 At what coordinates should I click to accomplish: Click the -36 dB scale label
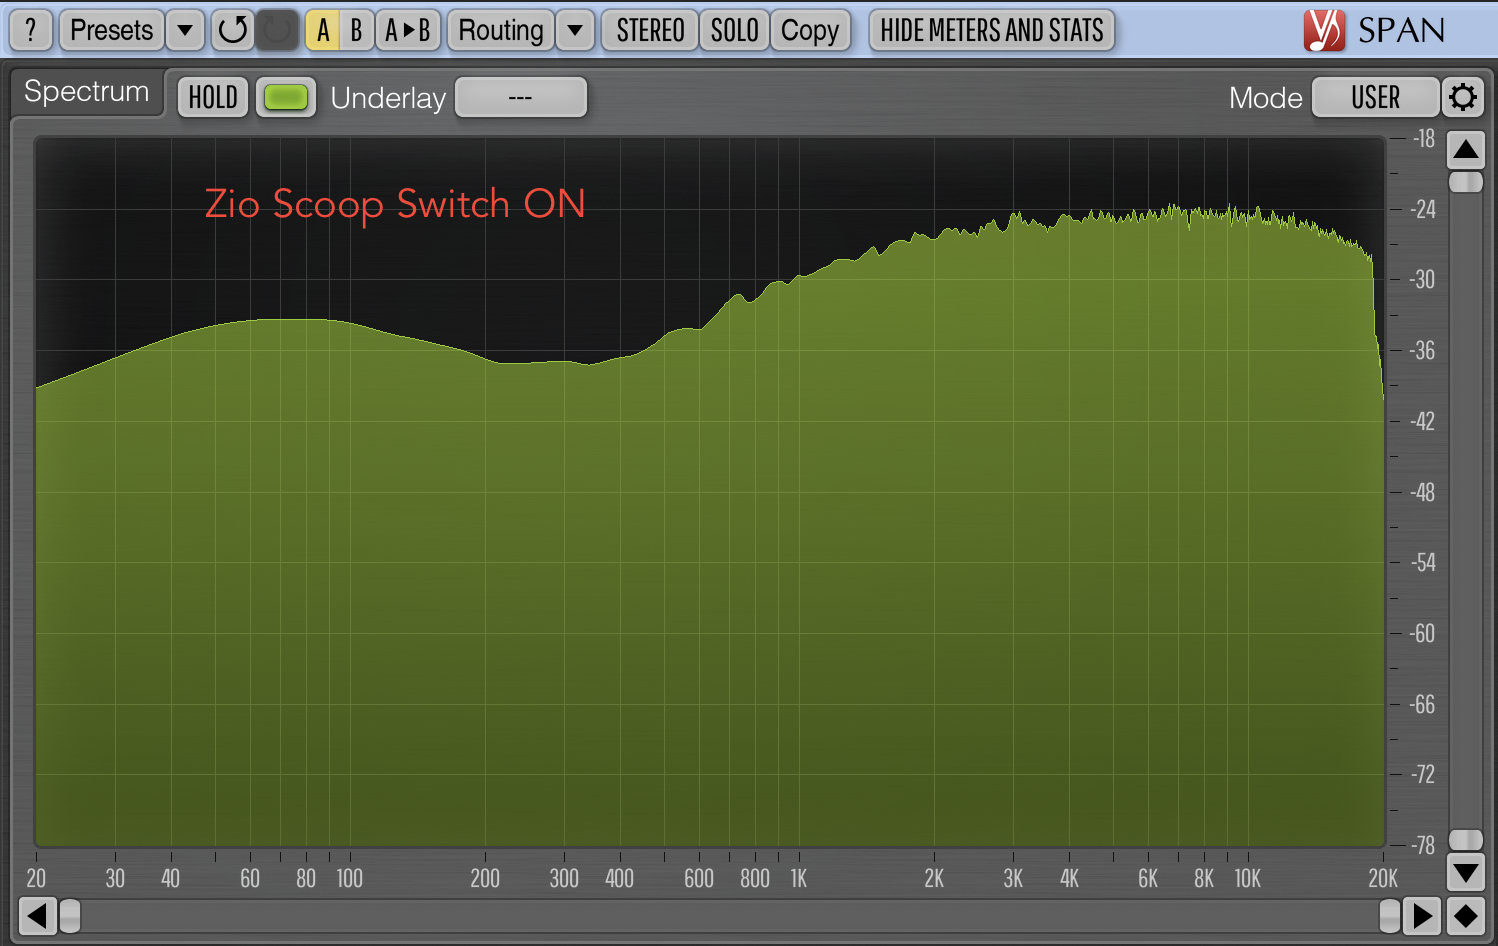point(1422,351)
